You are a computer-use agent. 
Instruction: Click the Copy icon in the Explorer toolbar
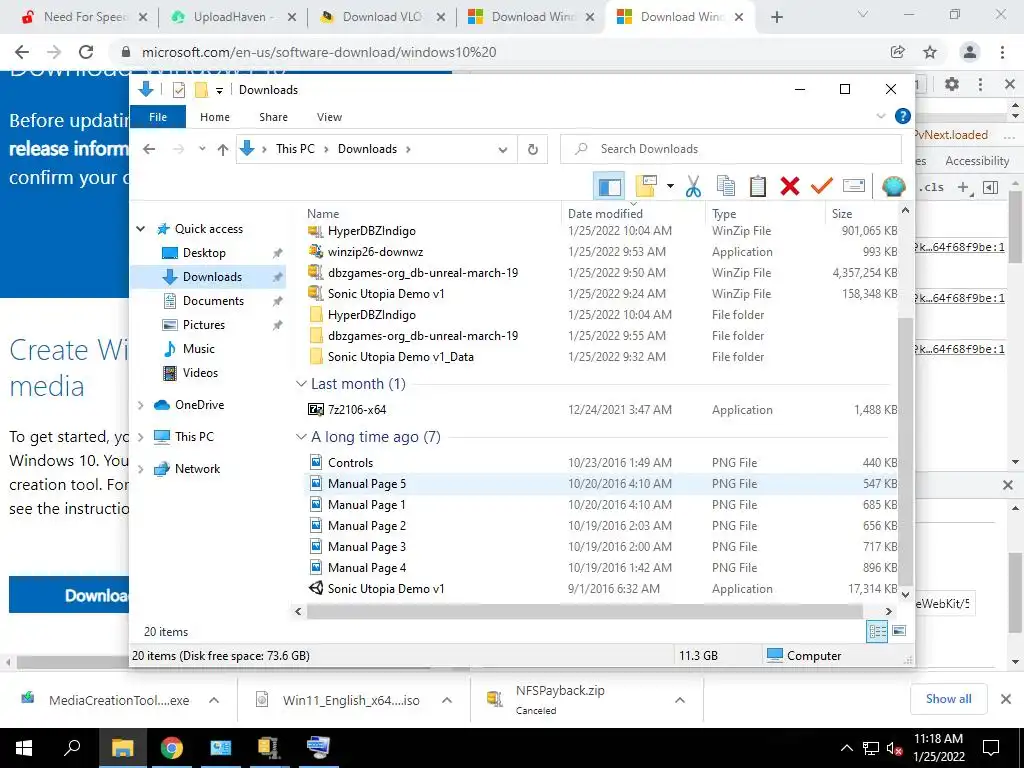726,186
